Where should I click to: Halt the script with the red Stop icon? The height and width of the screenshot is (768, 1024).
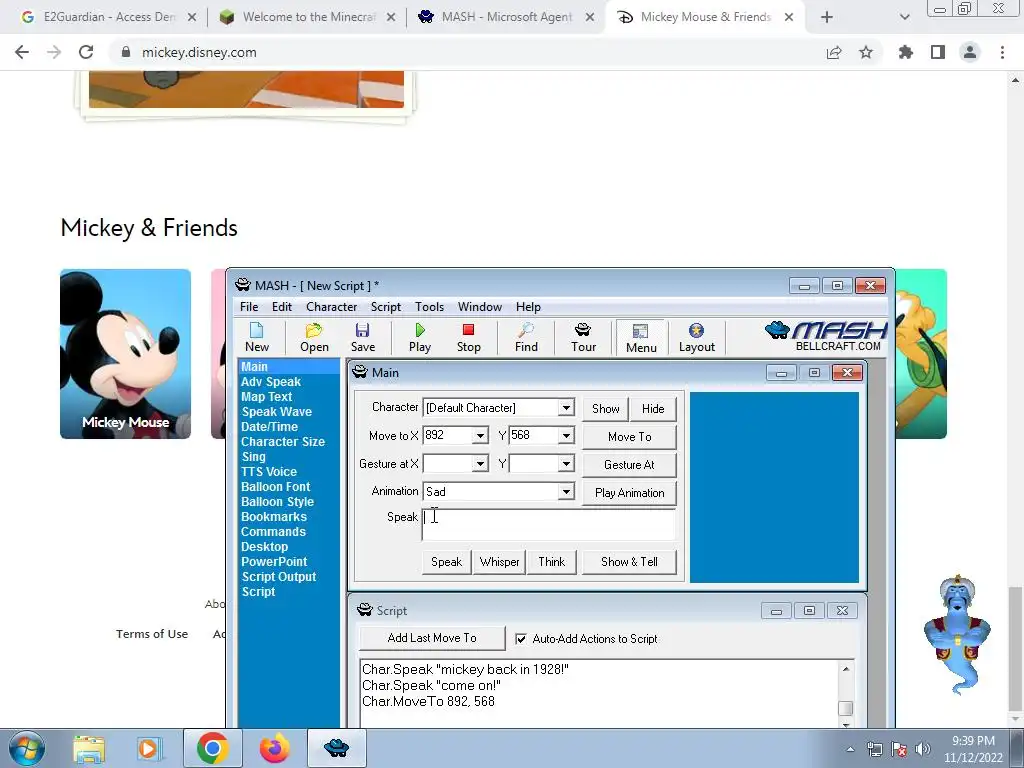(x=468, y=337)
